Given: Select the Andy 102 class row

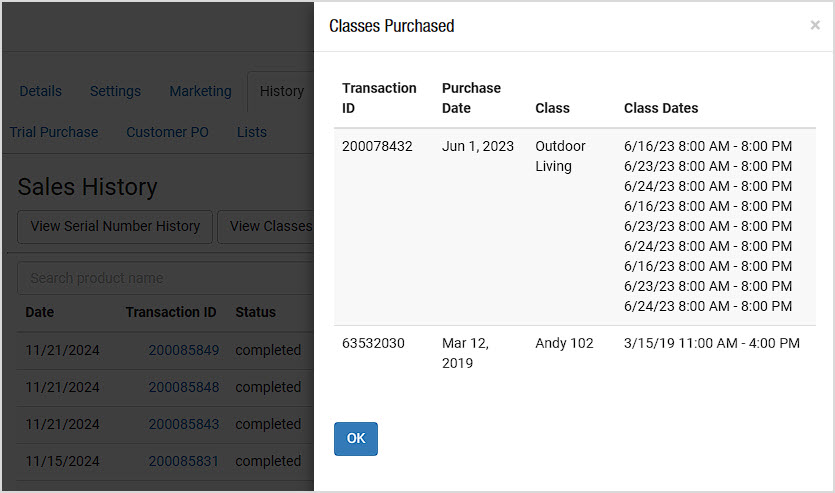Looking at the screenshot, I should [575, 353].
